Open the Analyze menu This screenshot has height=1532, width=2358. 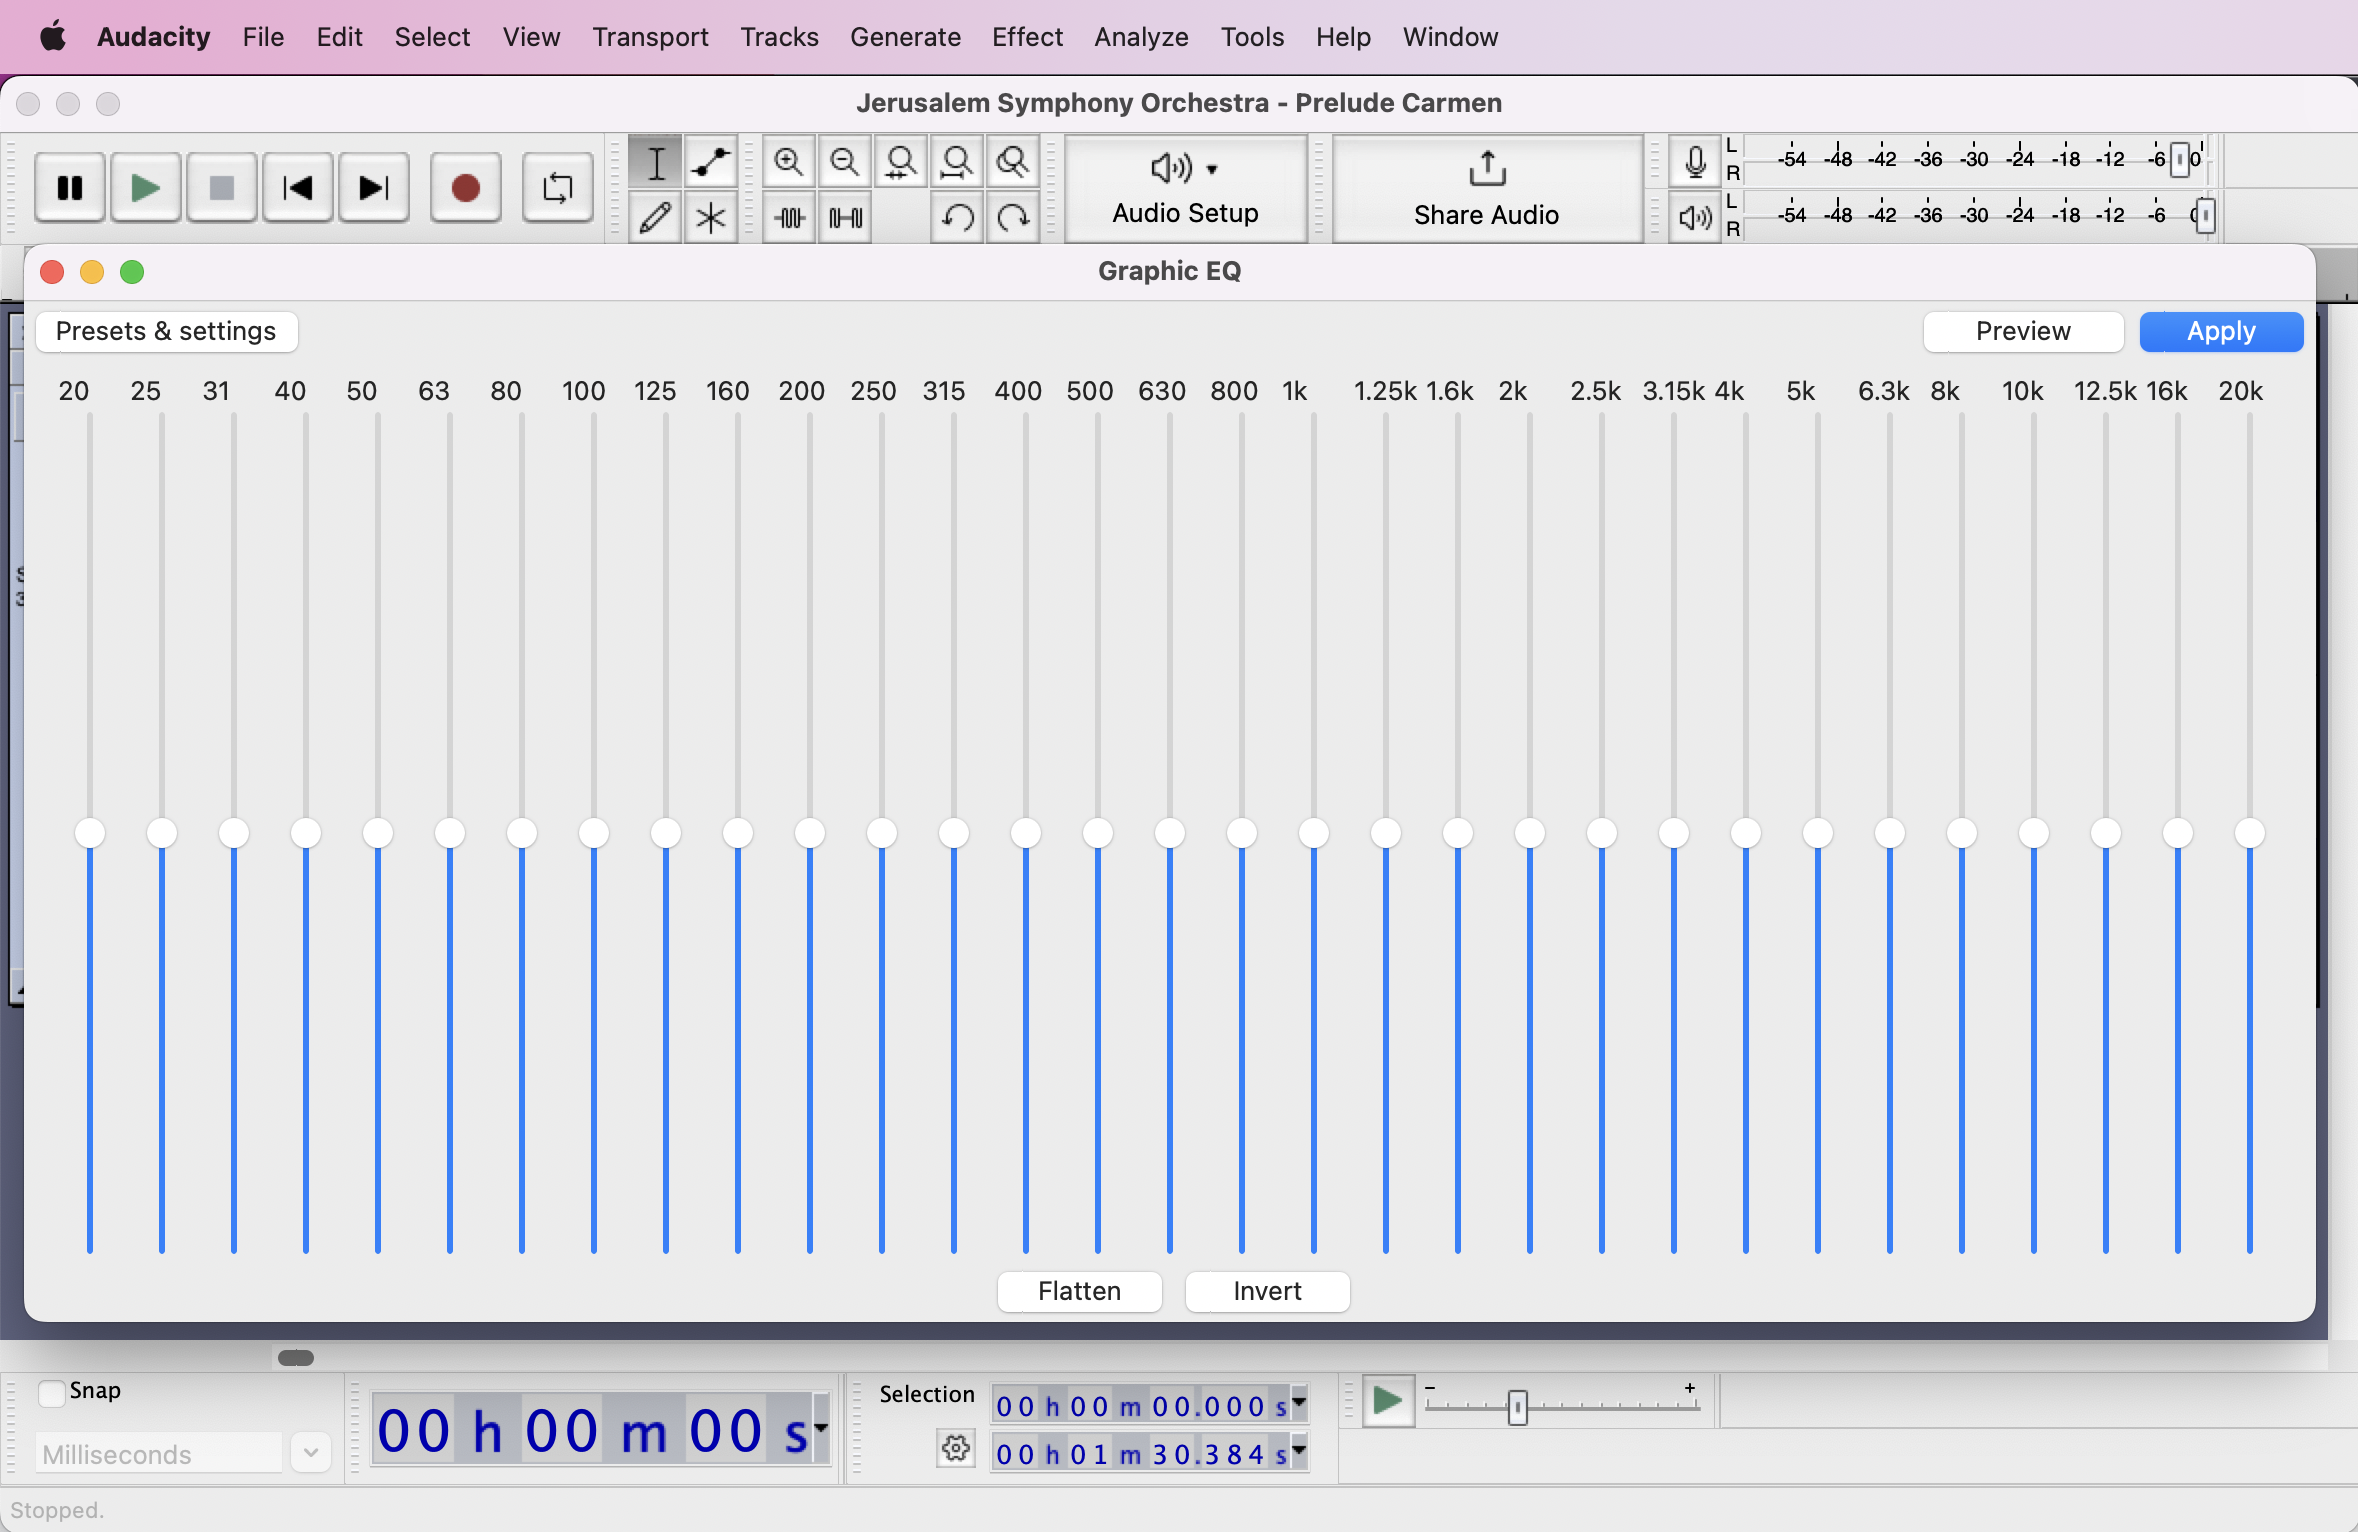(1141, 37)
